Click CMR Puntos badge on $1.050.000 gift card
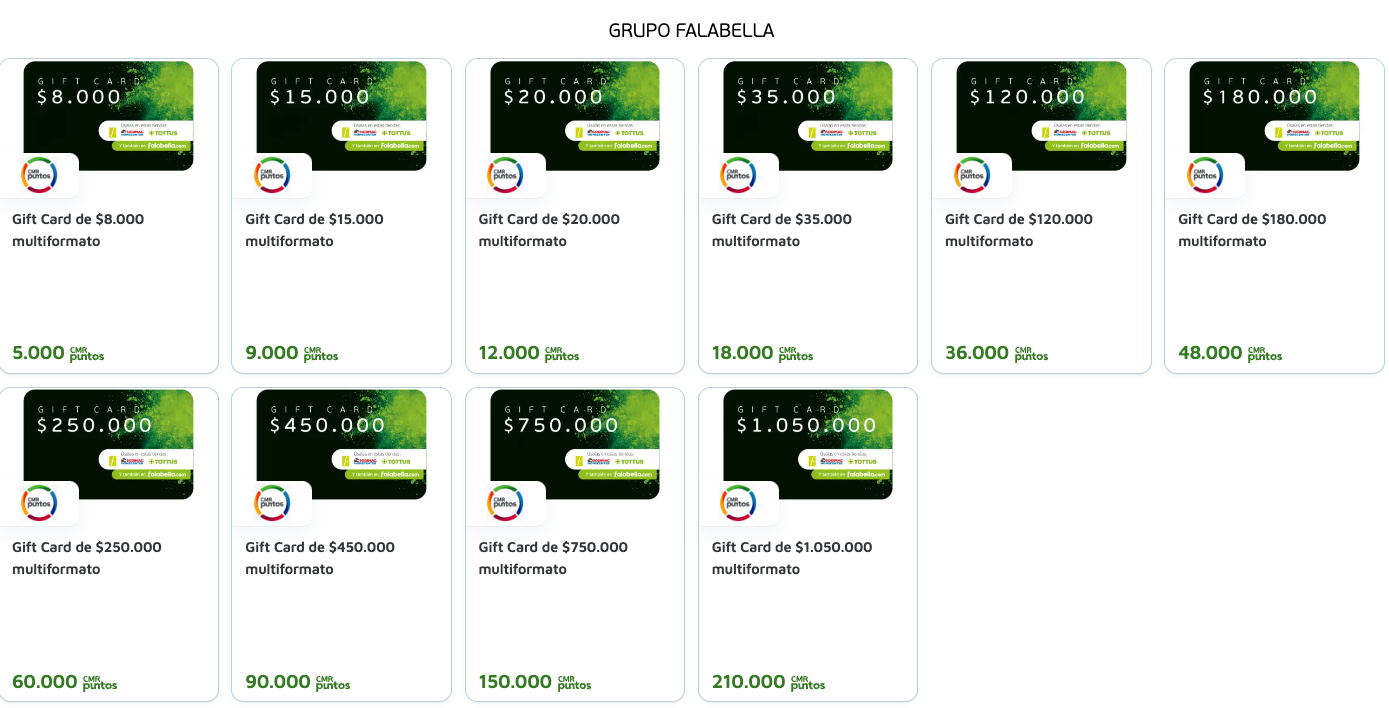Screen dimensions: 1389x708 [x=738, y=503]
